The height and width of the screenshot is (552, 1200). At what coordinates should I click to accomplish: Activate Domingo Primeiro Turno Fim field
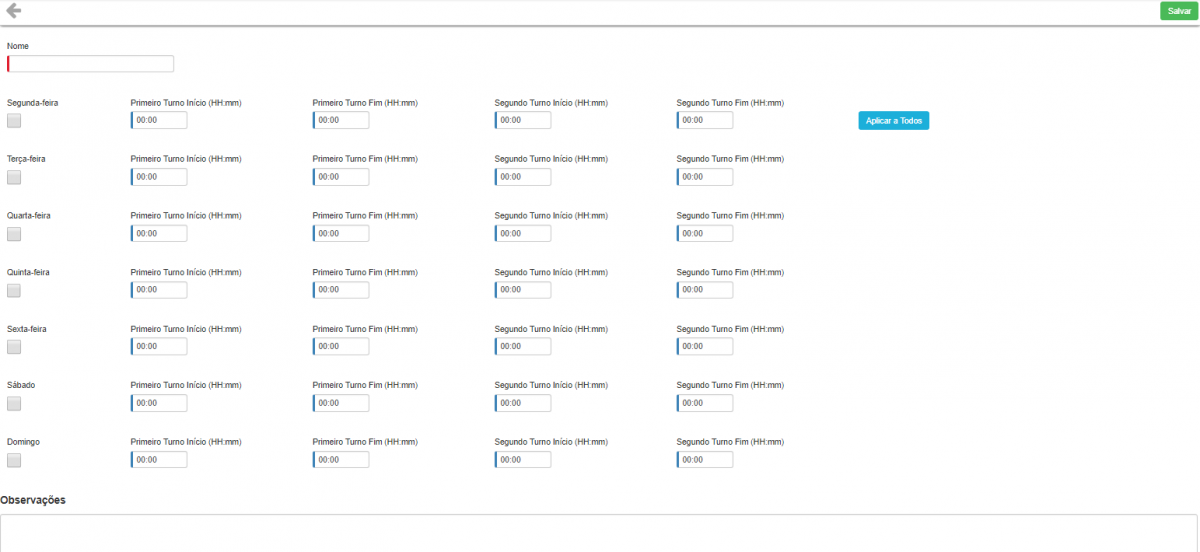click(x=341, y=459)
